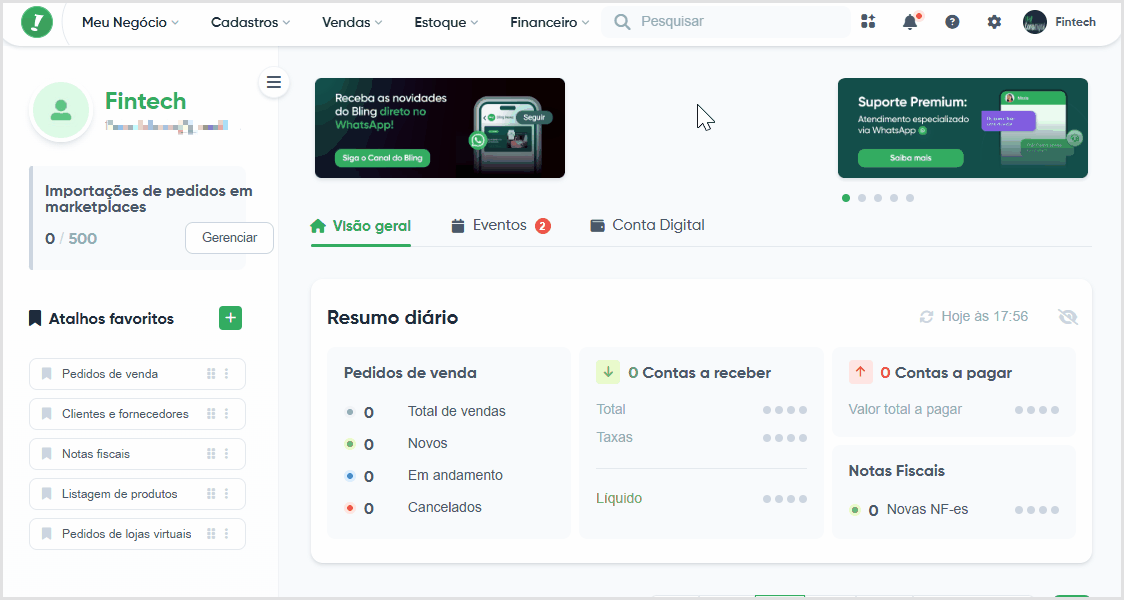This screenshot has height=600, width=1124.
Task: Collapse sidebar with hamburger menu icon
Action: 274,82
